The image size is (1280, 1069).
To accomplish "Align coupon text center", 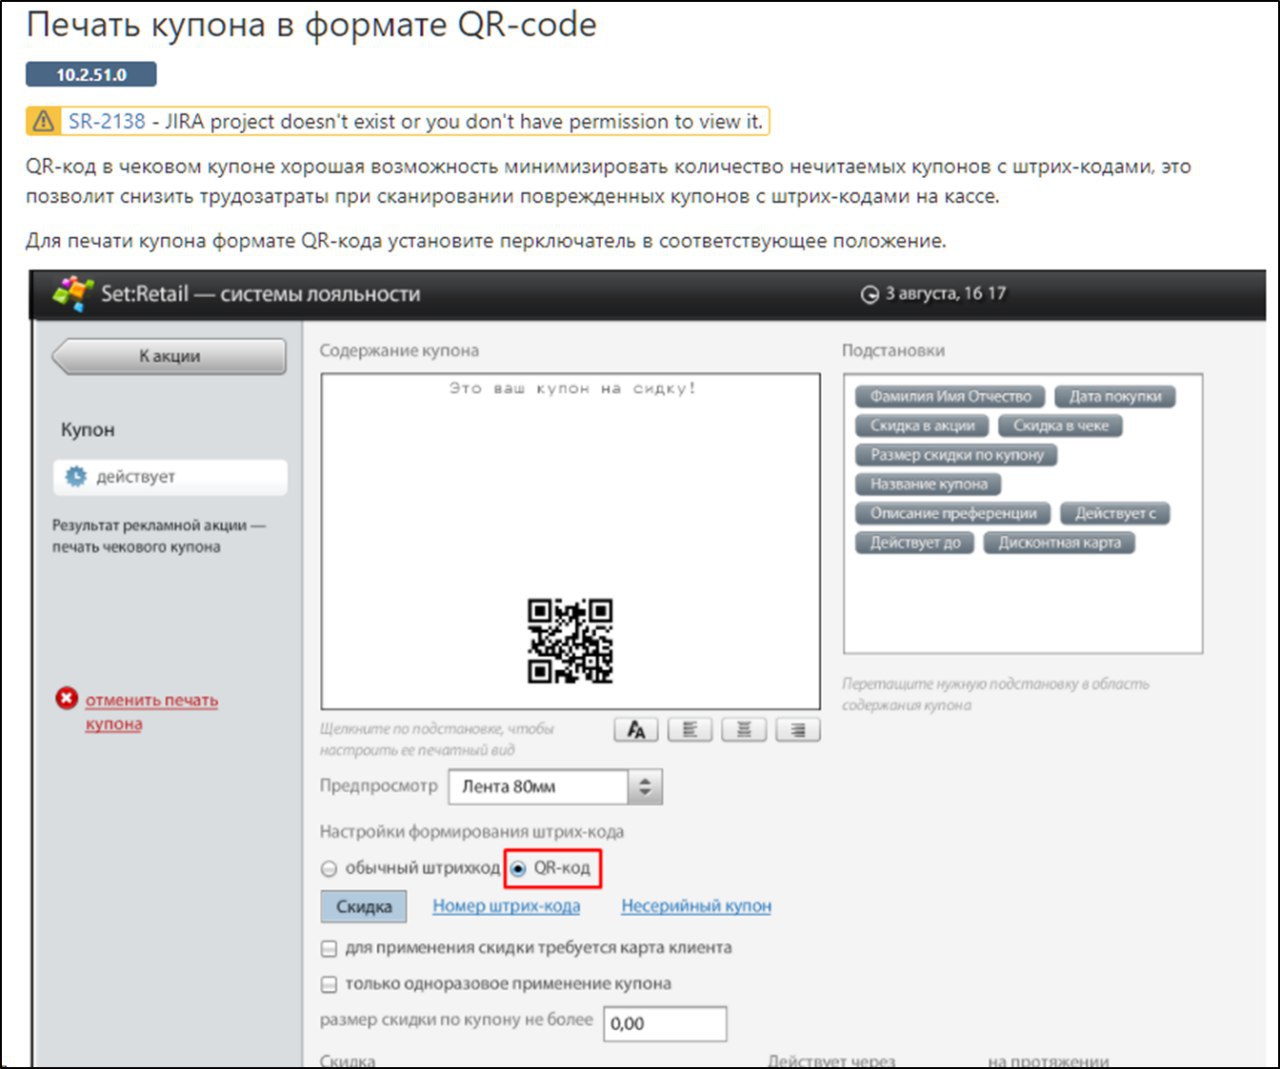I will [x=744, y=730].
